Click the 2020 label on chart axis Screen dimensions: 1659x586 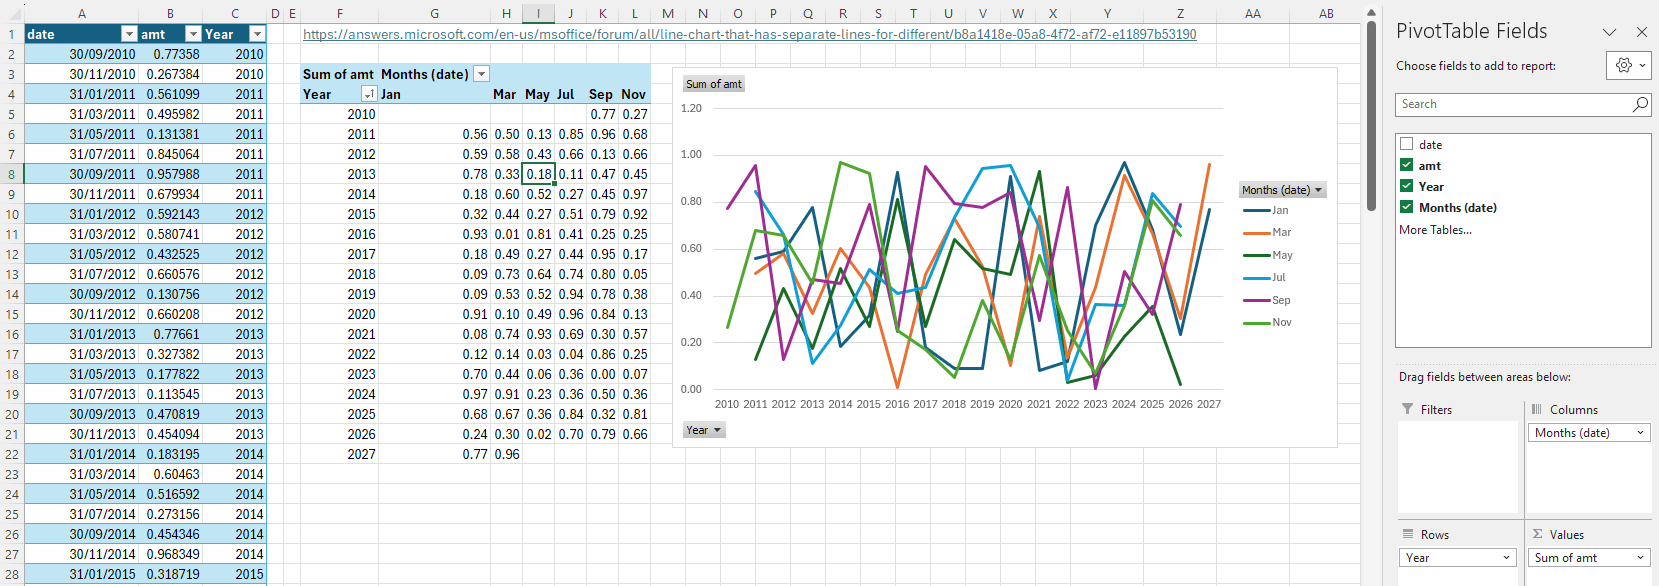1010,404
